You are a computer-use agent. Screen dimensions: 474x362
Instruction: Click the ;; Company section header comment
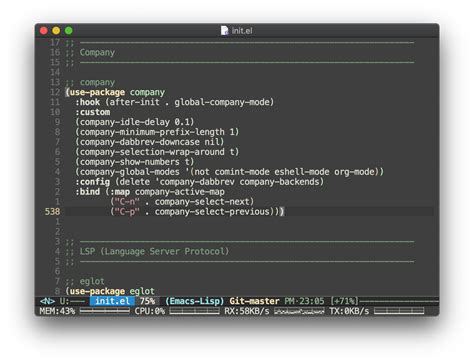(90, 52)
